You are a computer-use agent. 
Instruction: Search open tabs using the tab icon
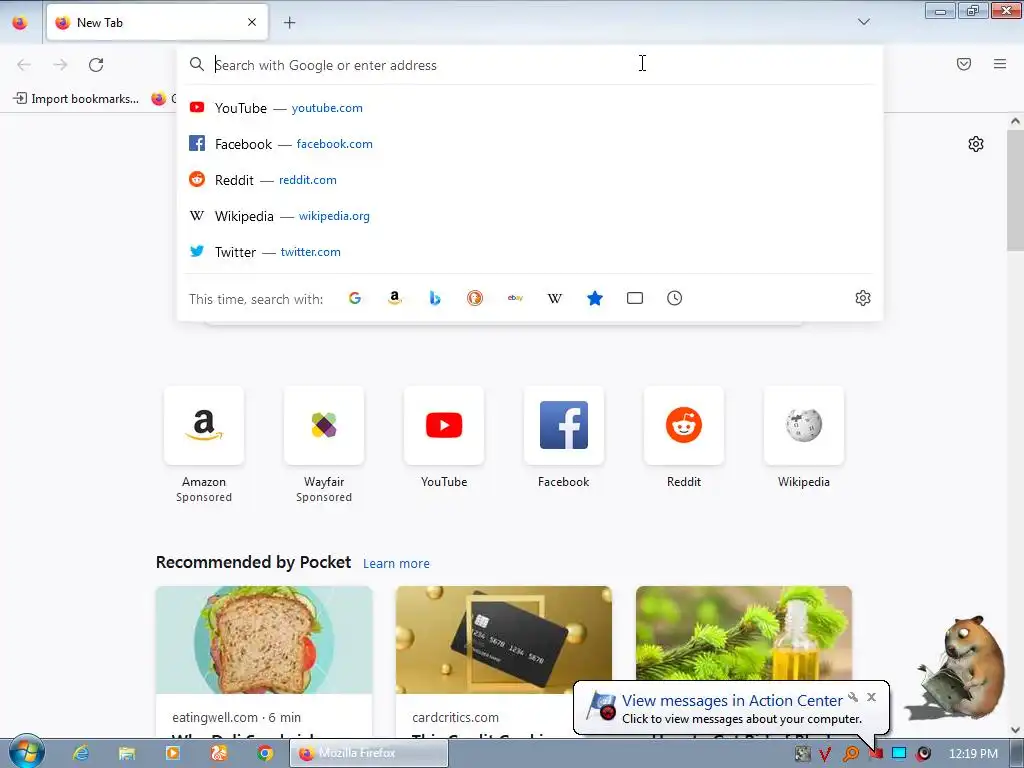click(635, 298)
